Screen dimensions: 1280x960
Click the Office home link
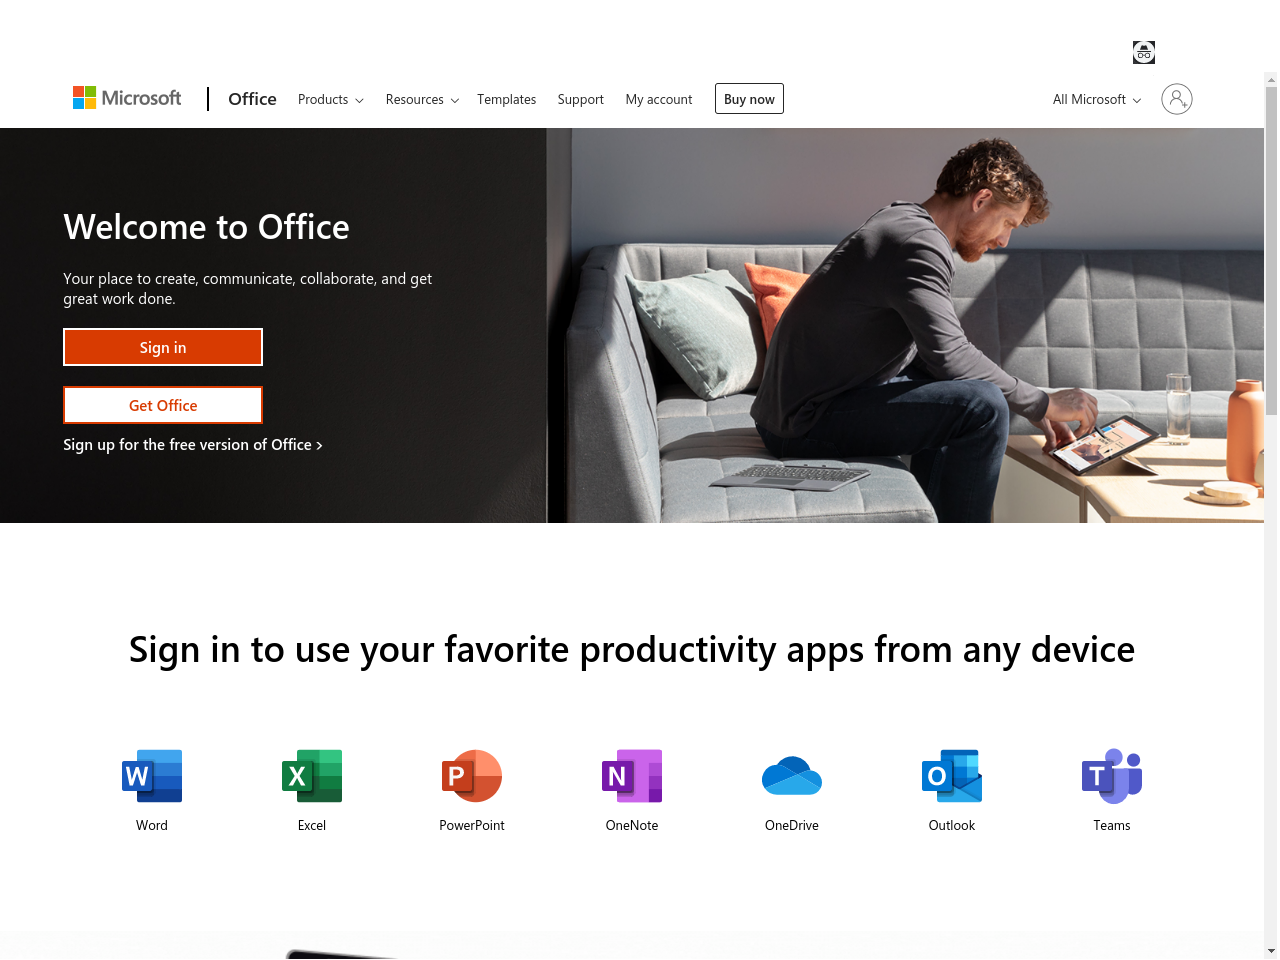pos(252,99)
